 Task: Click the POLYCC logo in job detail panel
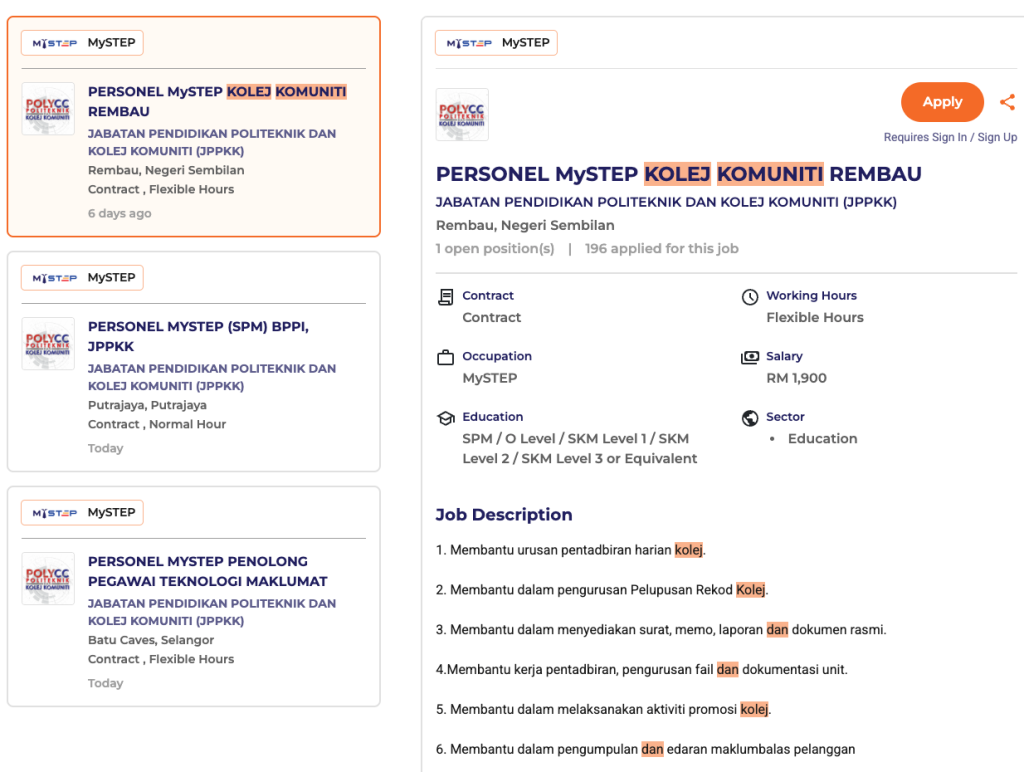pyautogui.click(x=462, y=115)
